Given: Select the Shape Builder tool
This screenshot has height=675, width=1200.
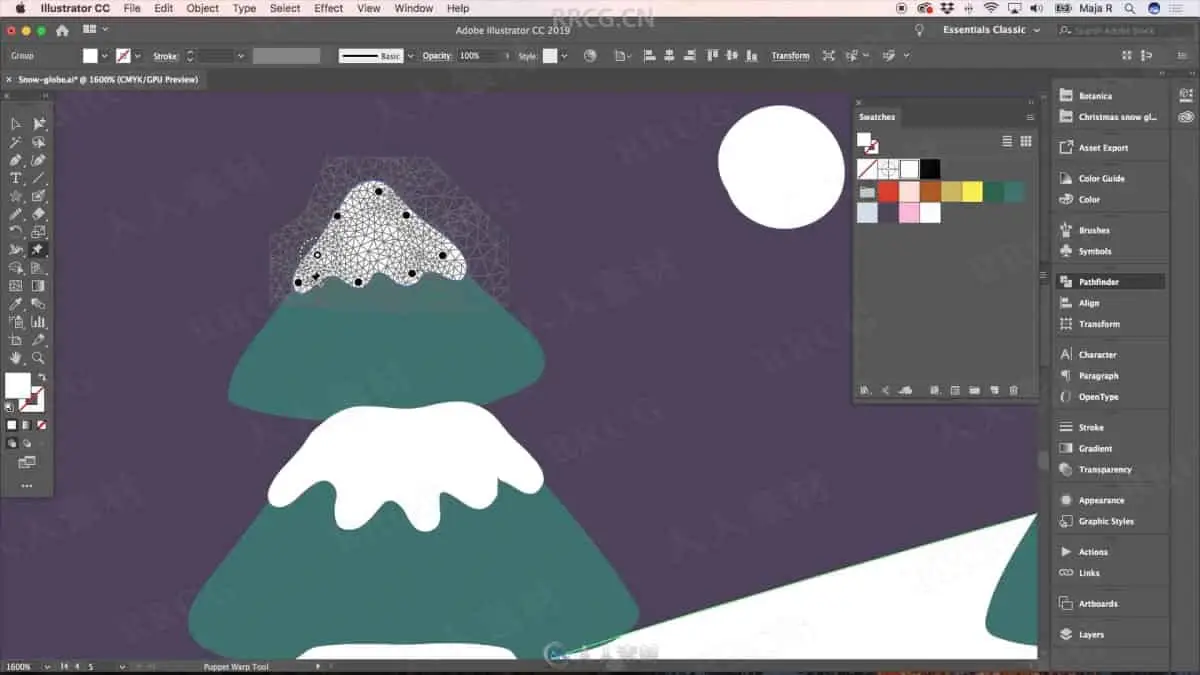Looking at the screenshot, I should (16, 268).
